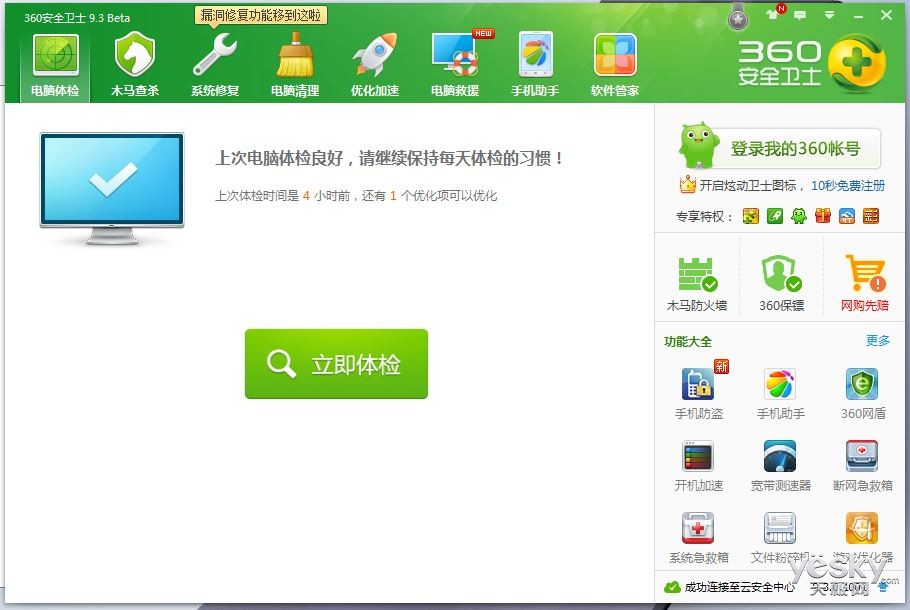The image size is (910, 610).
Task: Open the 360网盾 tool
Action: click(863, 392)
